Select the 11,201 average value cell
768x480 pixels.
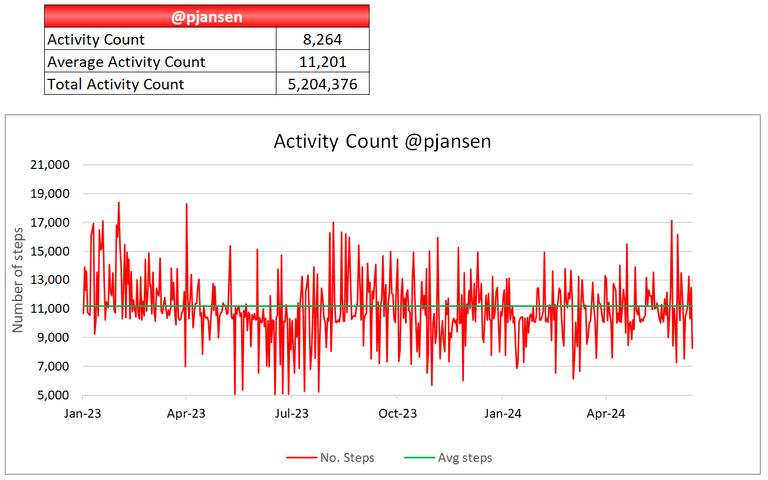[323, 62]
